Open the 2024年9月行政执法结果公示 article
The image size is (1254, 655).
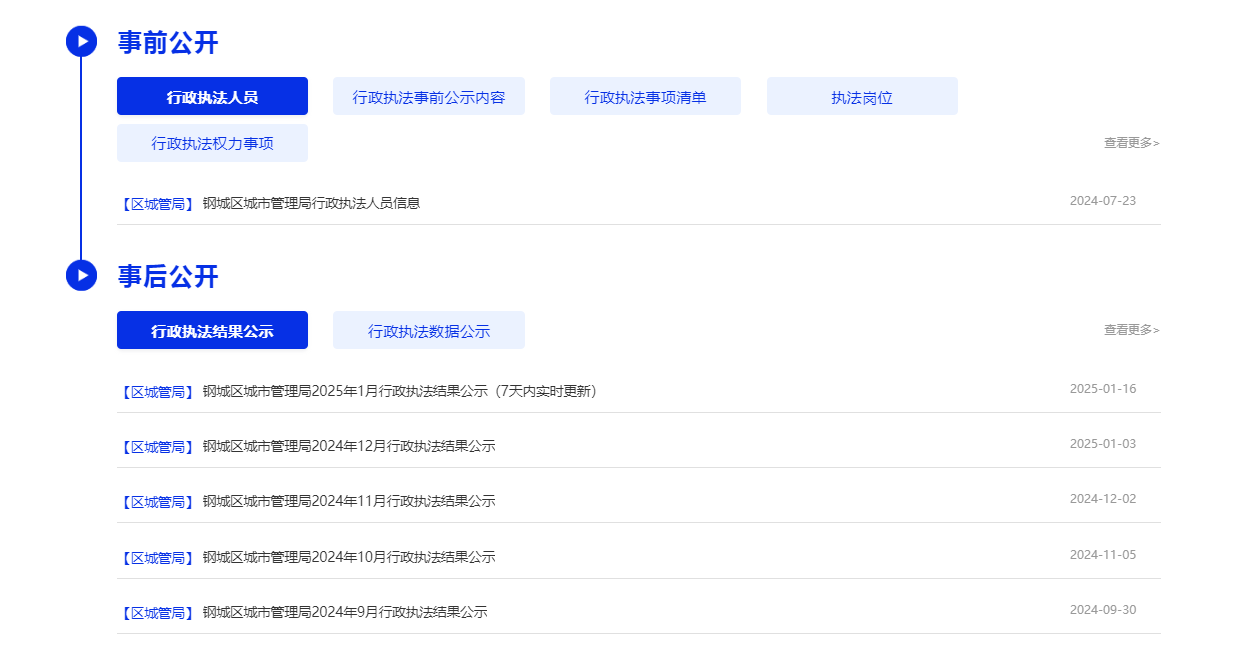[345, 612]
